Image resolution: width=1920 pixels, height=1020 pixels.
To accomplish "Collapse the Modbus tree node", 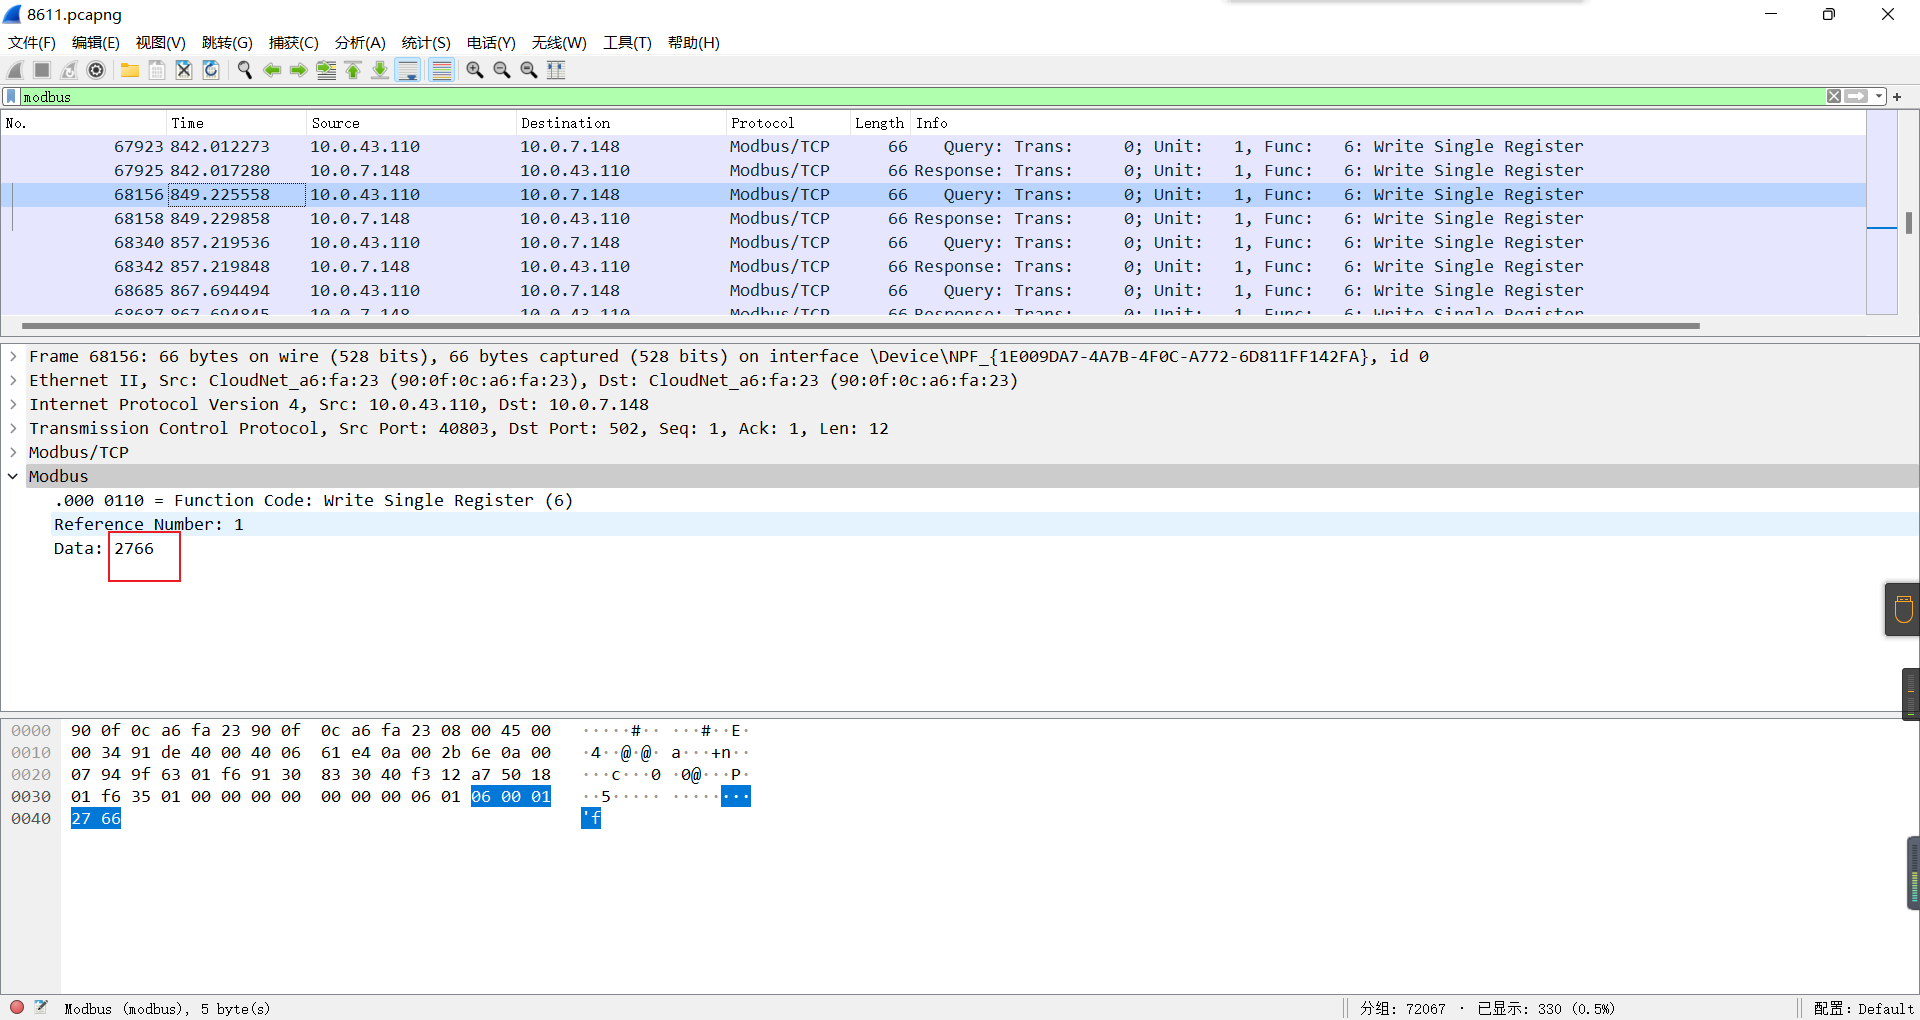I will pyautogui.click(x=13, y=476).
